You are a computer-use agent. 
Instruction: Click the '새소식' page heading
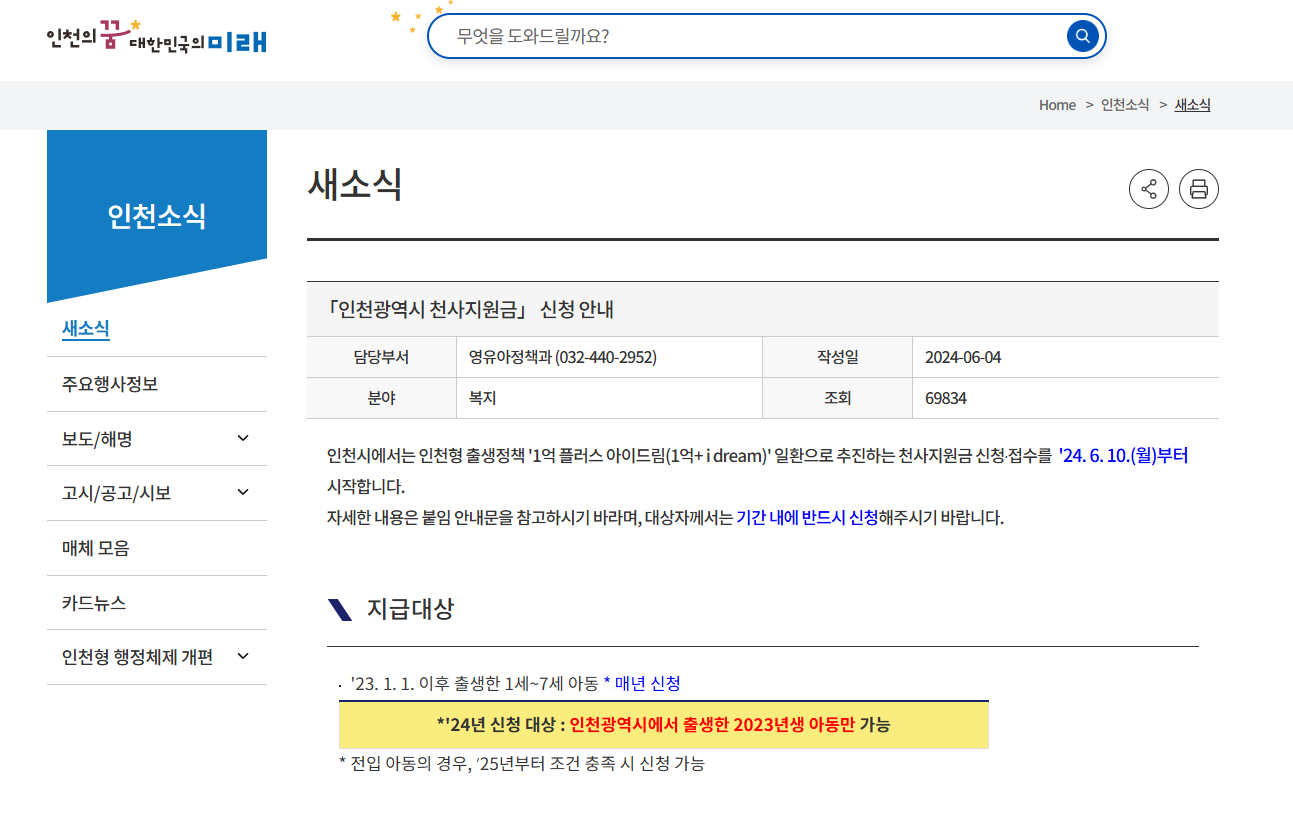[355, 184]
